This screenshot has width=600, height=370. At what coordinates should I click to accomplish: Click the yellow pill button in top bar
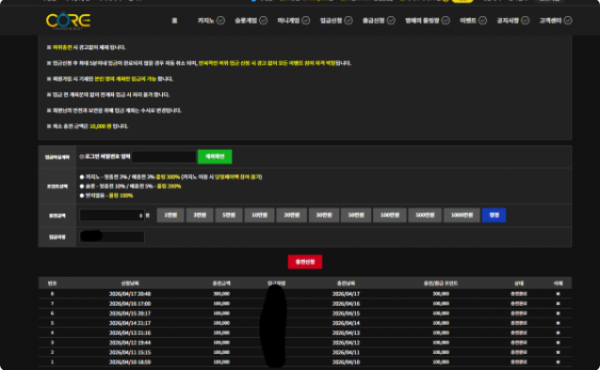pyautogui.click(x=462, y=1)
